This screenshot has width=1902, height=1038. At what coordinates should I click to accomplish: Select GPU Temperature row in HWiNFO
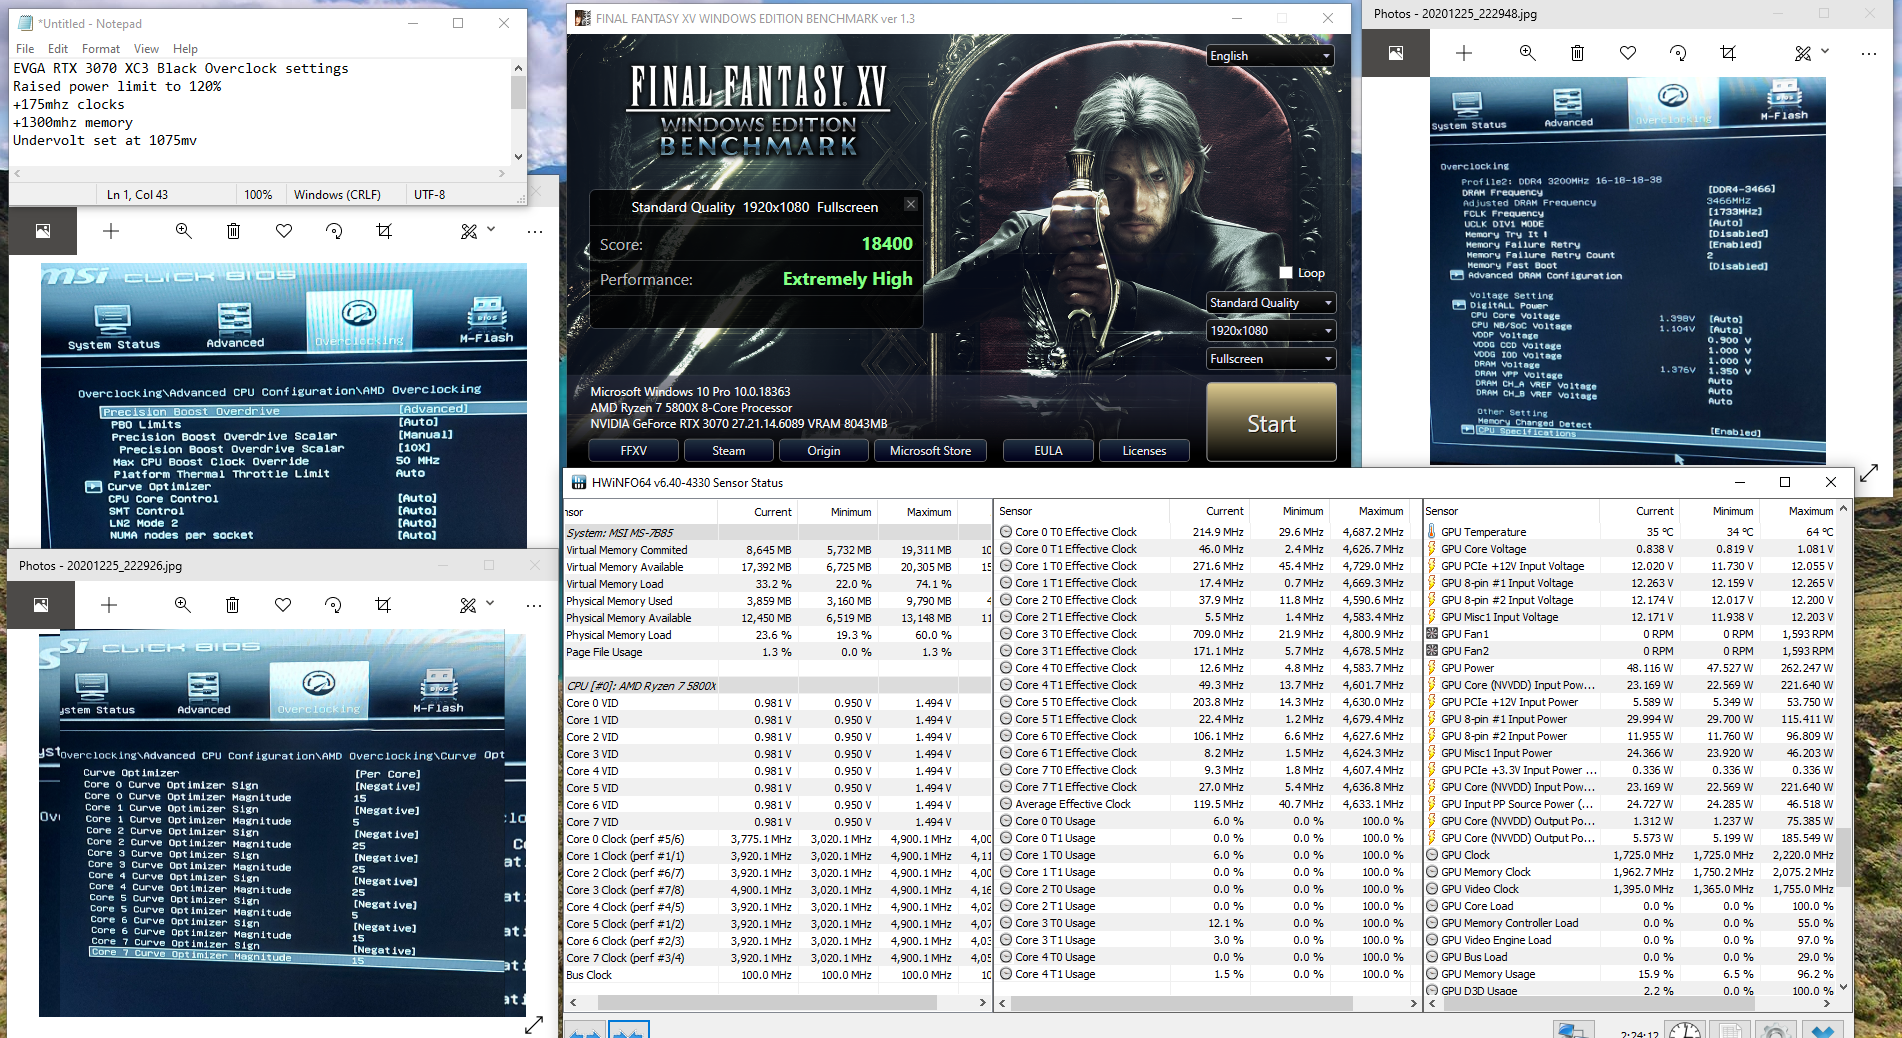tap(1630, 532)
